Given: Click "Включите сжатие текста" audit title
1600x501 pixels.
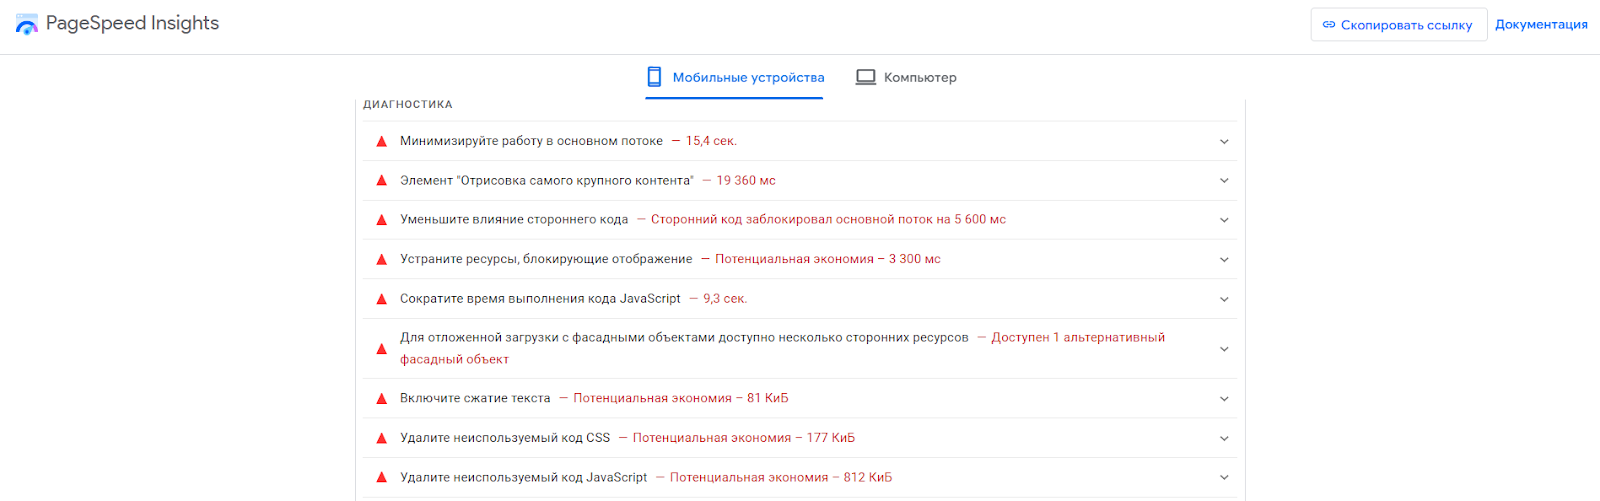Looking at the screenshot, I should point(475,398).
